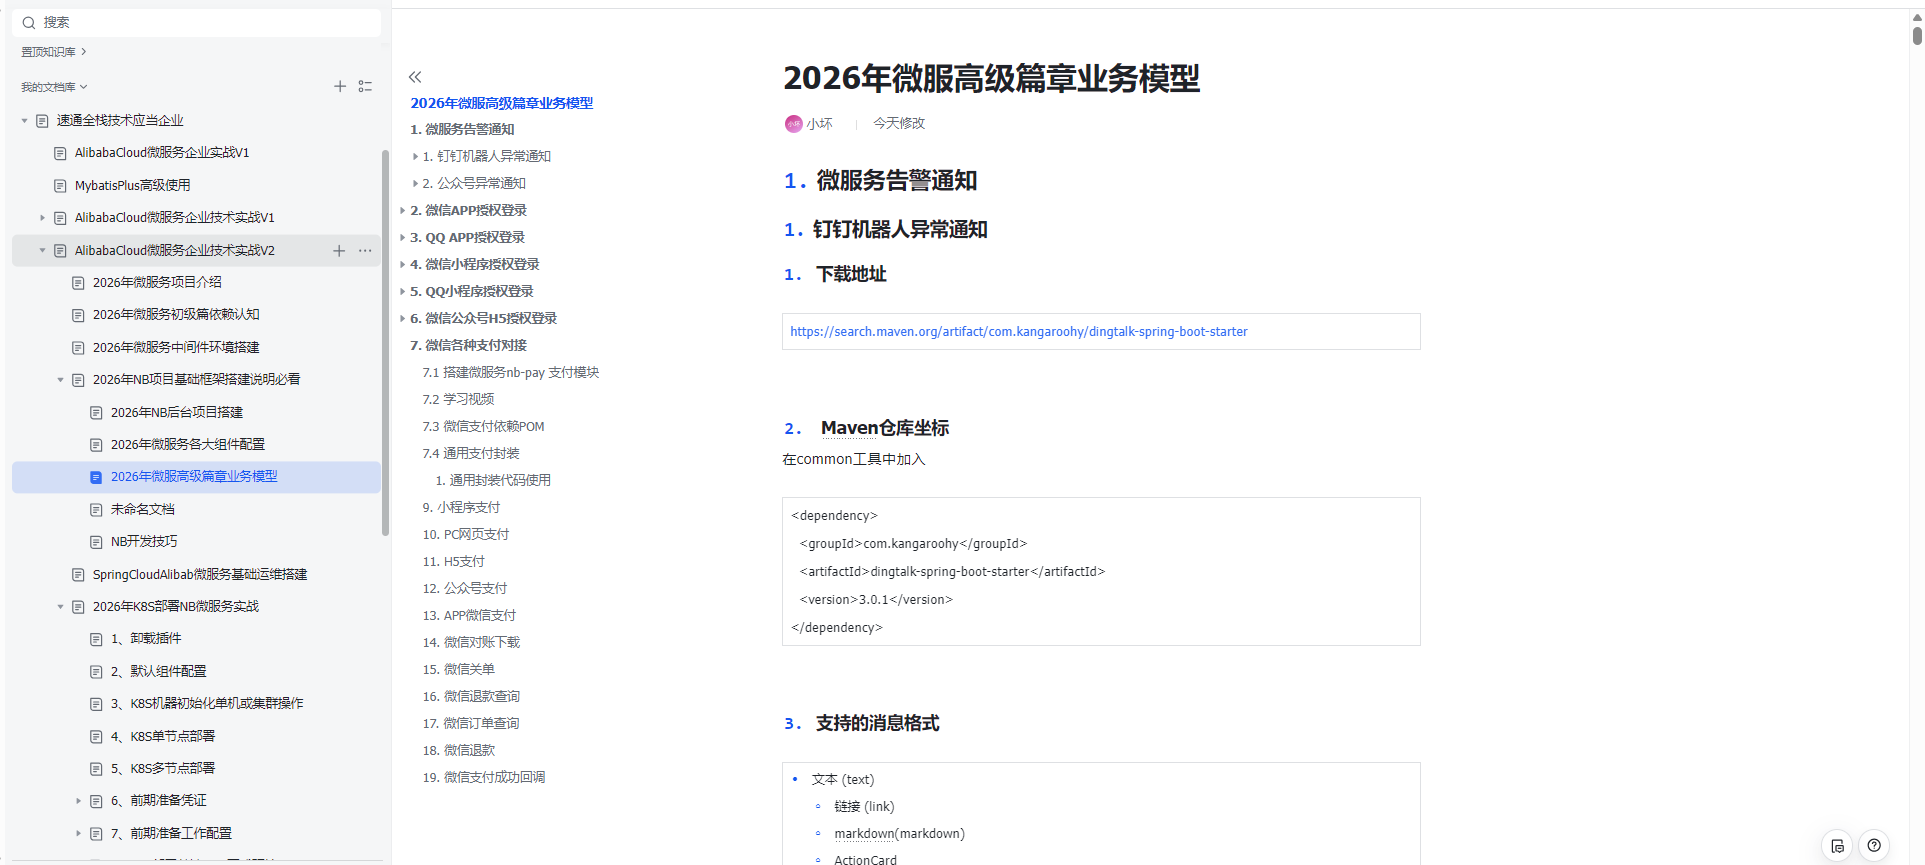This screenshot has width=1925, height=865.
Task: Open the dingtalk-spring-boot-starter Maven link
Action: pos(1018,332)
